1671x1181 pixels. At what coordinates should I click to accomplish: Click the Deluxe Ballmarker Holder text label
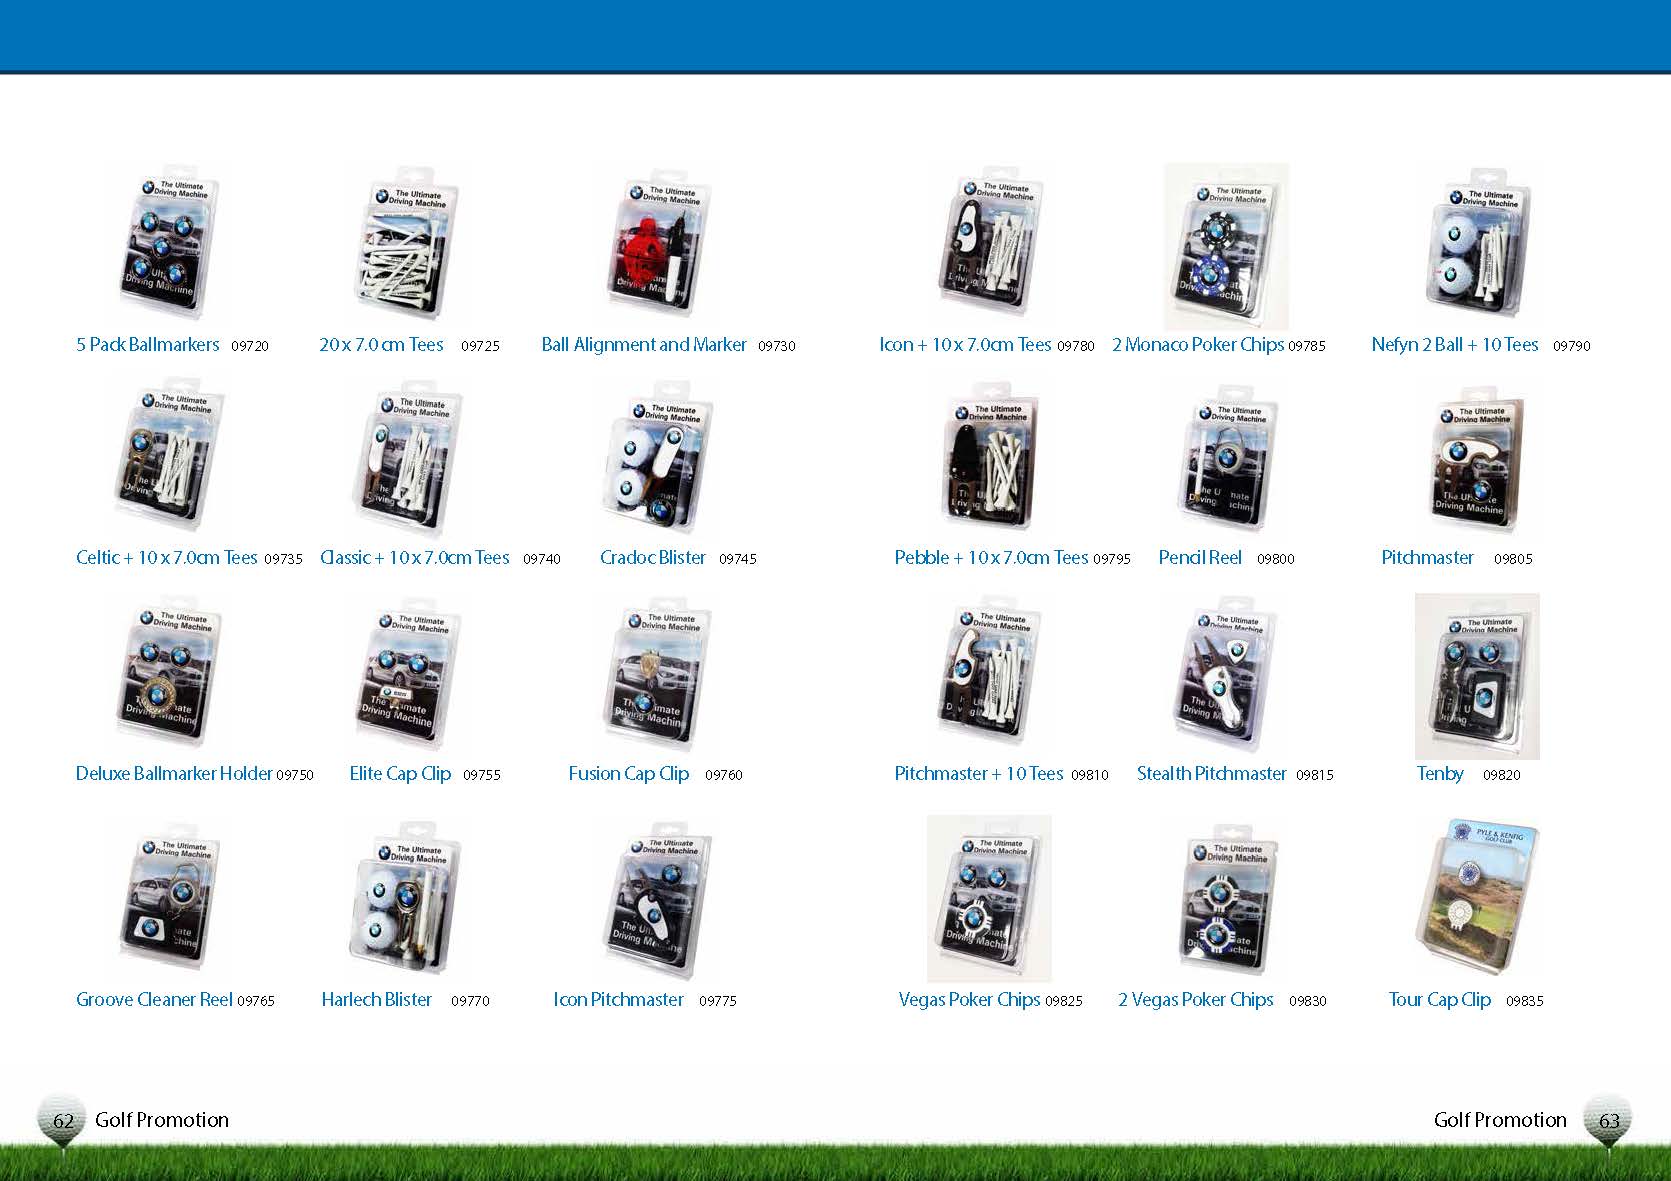[x=174, y=774]
